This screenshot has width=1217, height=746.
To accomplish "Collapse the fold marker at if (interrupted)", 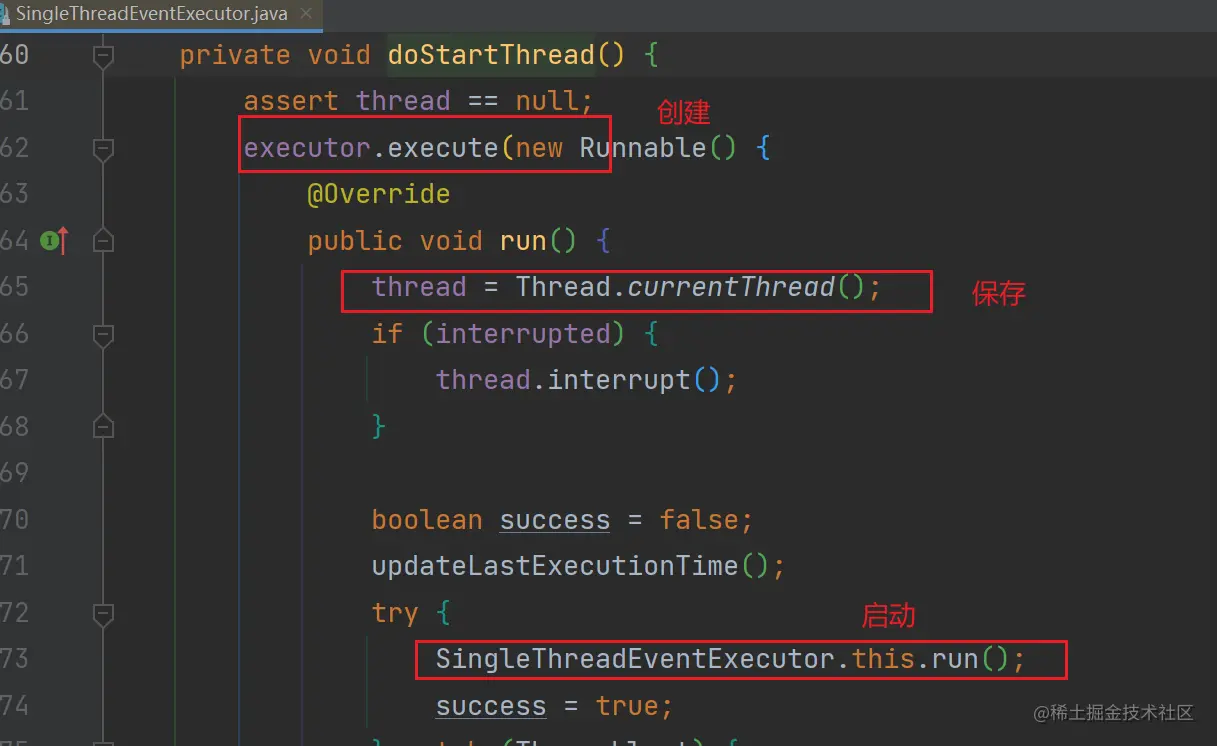I will click(103, 334).
